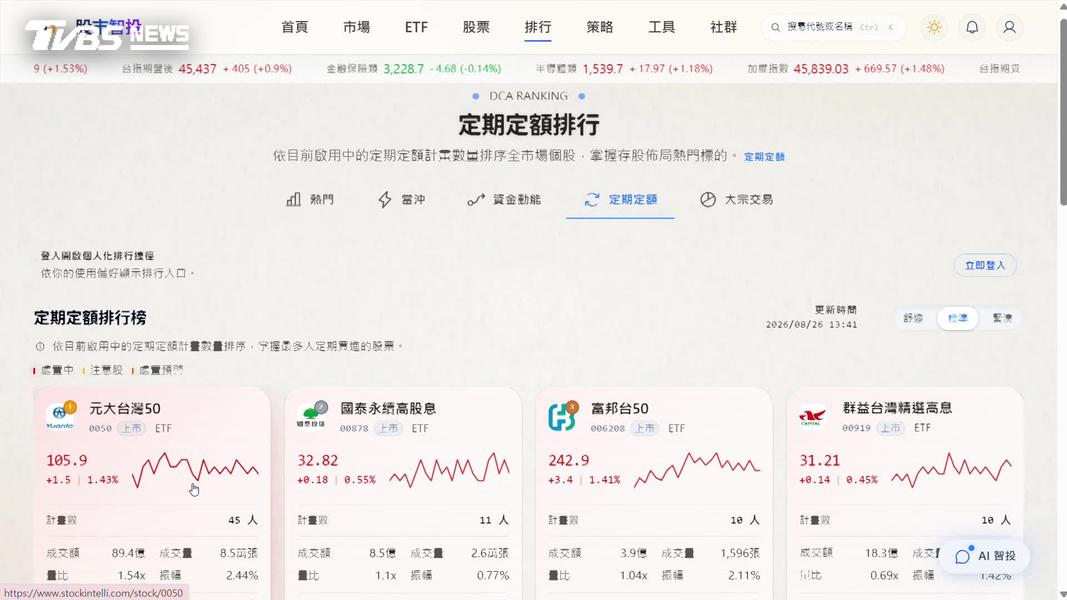Click the 群益台灣精選高息 price sparkline chart

click(951, 469)
